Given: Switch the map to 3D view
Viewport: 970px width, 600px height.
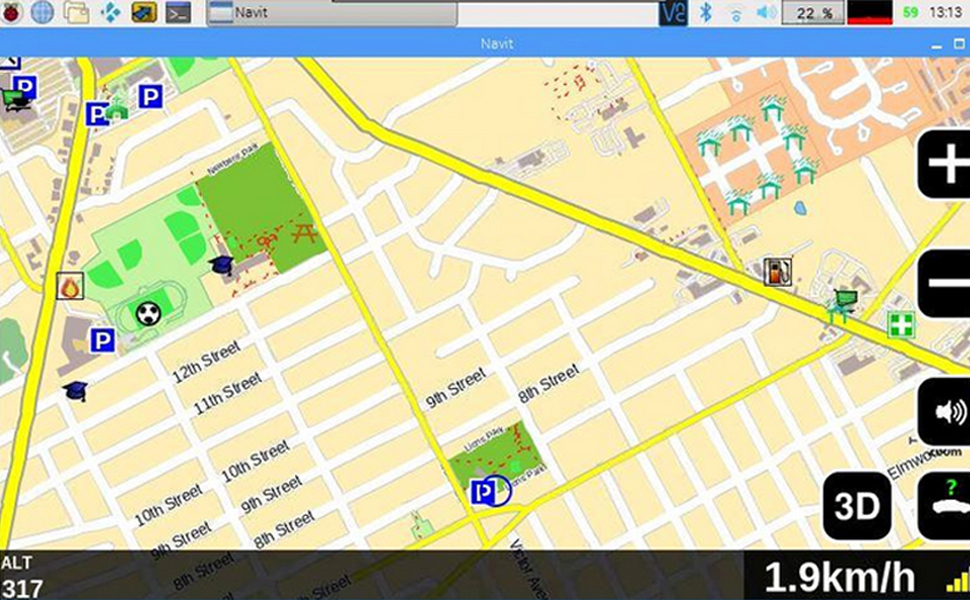Looking at the screenshot, I should coord(857,506).
